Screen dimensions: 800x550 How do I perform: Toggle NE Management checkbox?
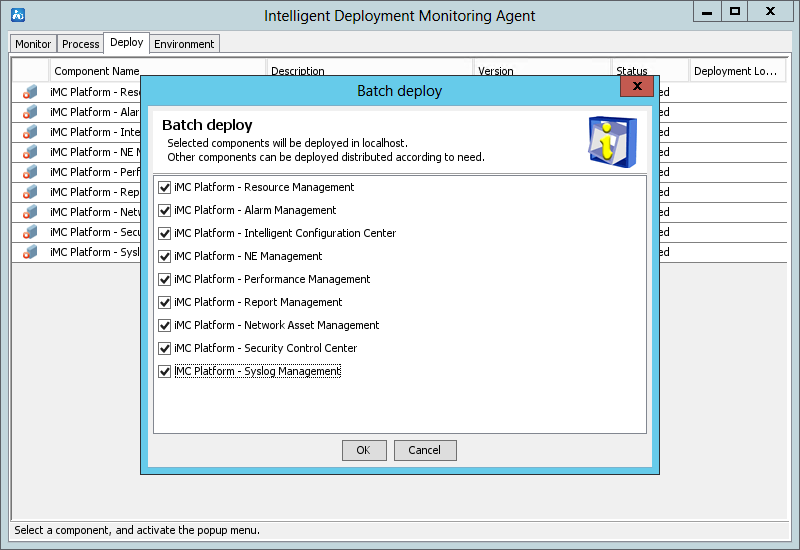(164, 257)
